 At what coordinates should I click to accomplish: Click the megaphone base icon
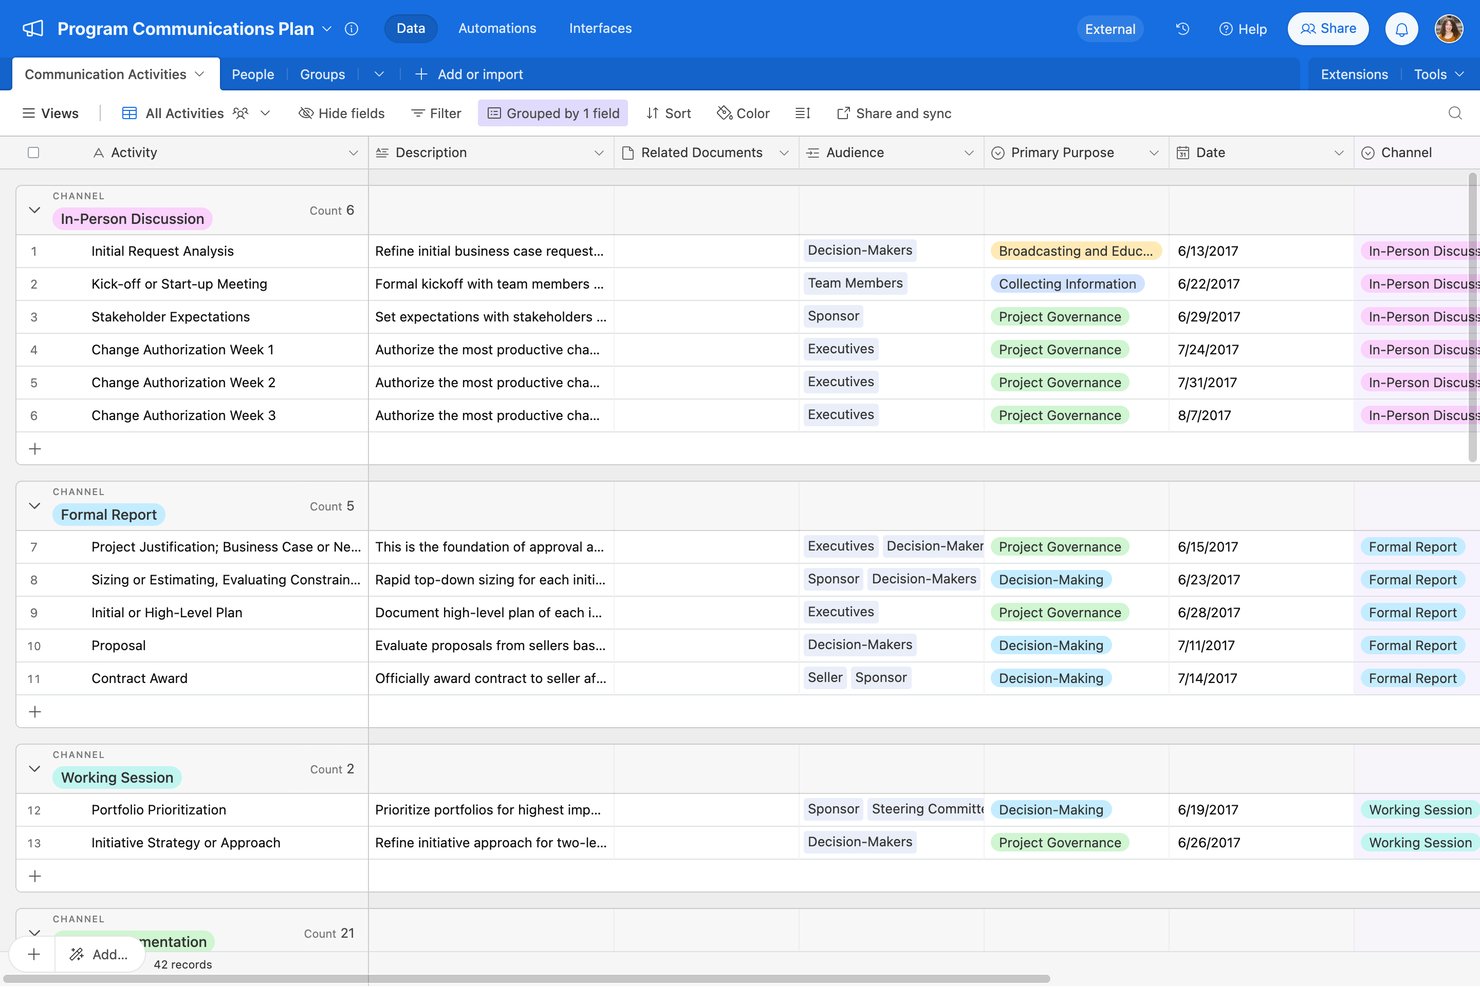click(33, 29)
